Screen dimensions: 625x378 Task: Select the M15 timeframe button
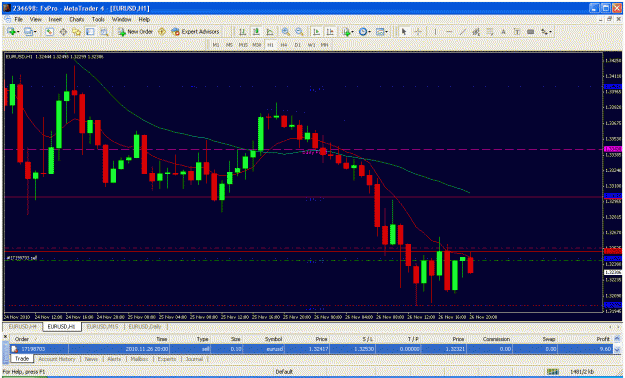(x=243, y=45)
